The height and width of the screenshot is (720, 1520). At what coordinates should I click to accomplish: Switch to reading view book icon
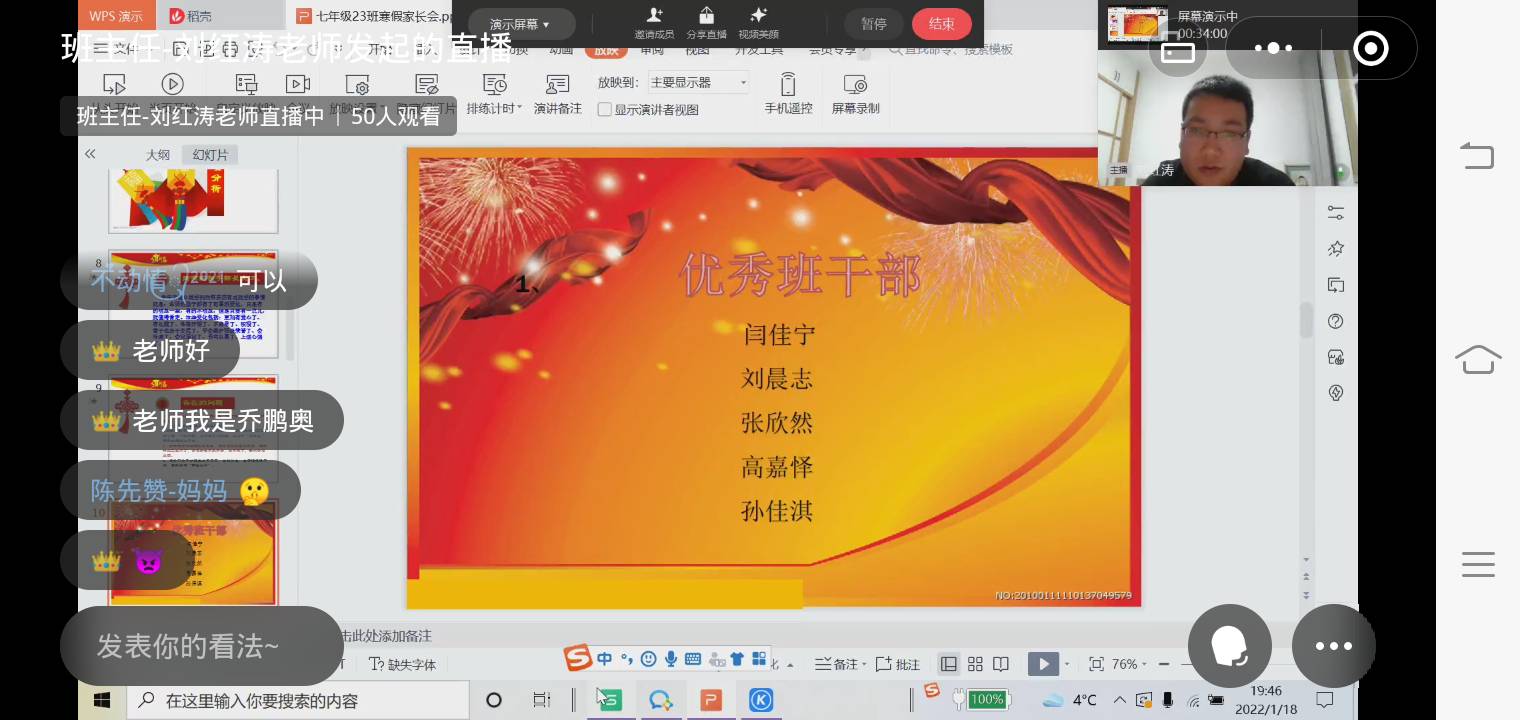click(1001, 664)
